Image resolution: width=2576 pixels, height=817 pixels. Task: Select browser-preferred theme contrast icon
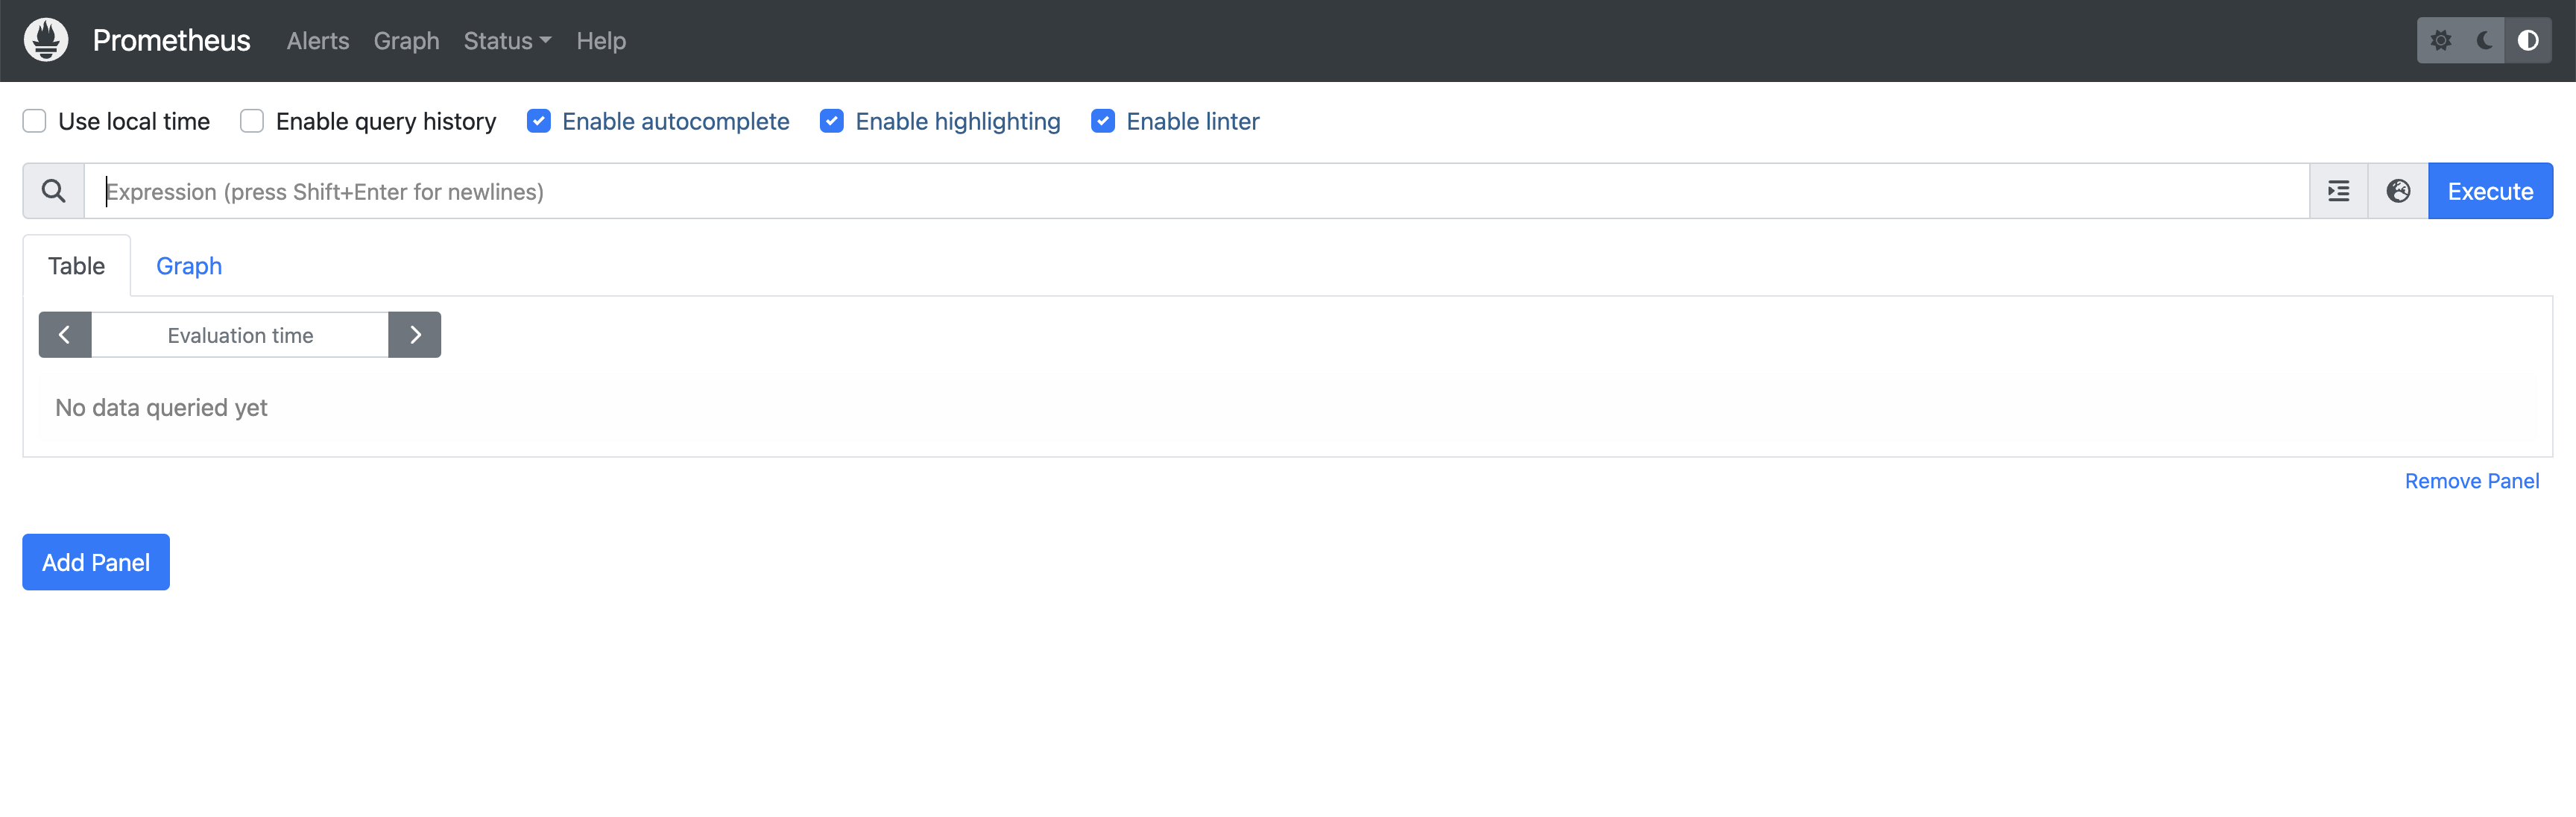(2527, 40)
